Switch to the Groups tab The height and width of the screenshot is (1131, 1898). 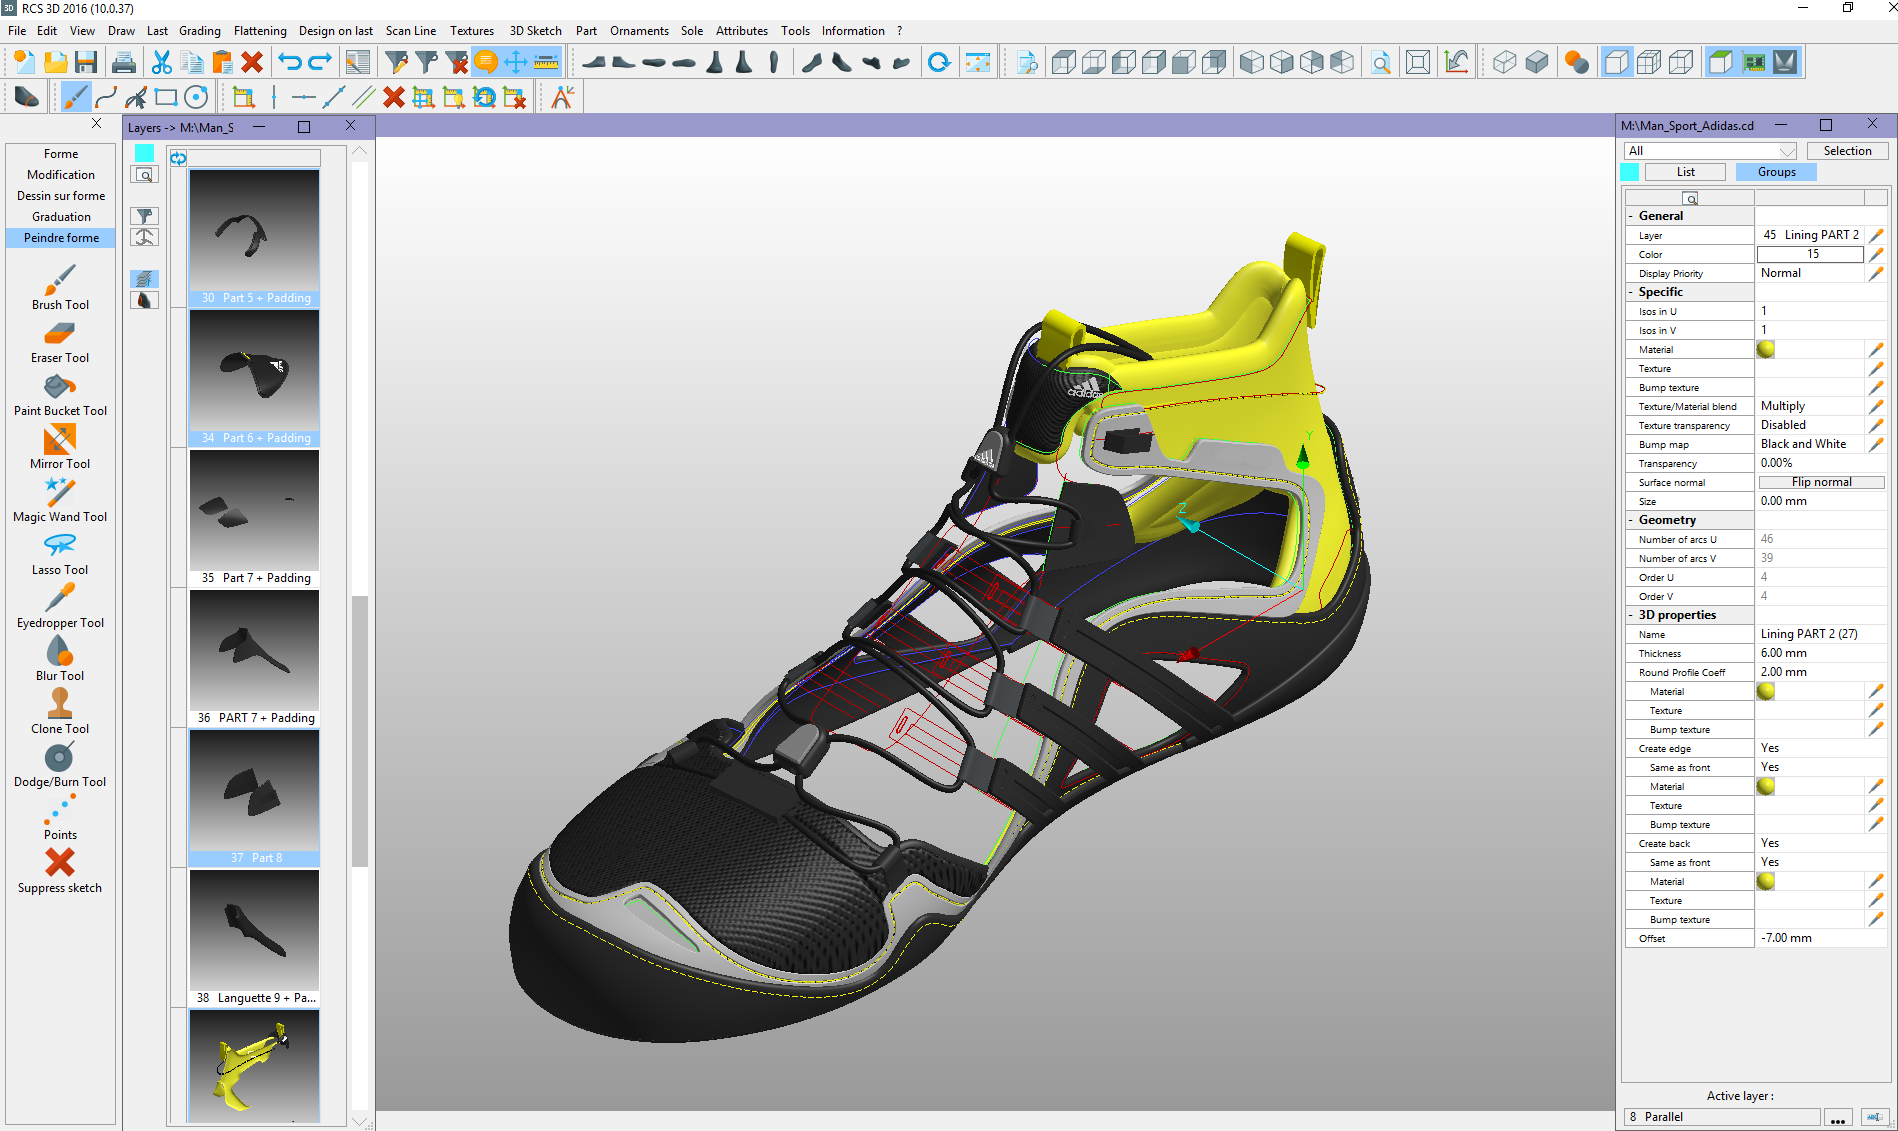1776,172
